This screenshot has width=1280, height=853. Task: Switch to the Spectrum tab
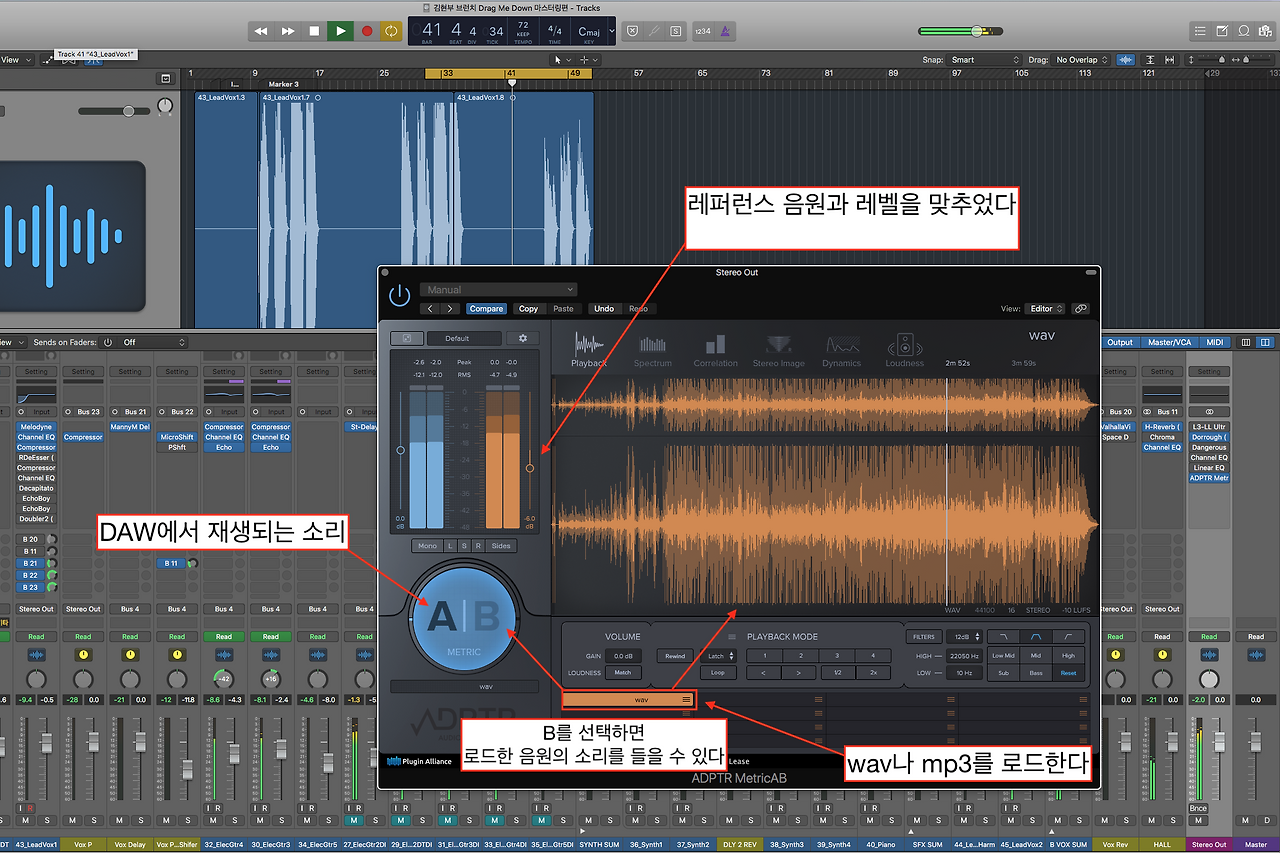click(x=653, y=350)
